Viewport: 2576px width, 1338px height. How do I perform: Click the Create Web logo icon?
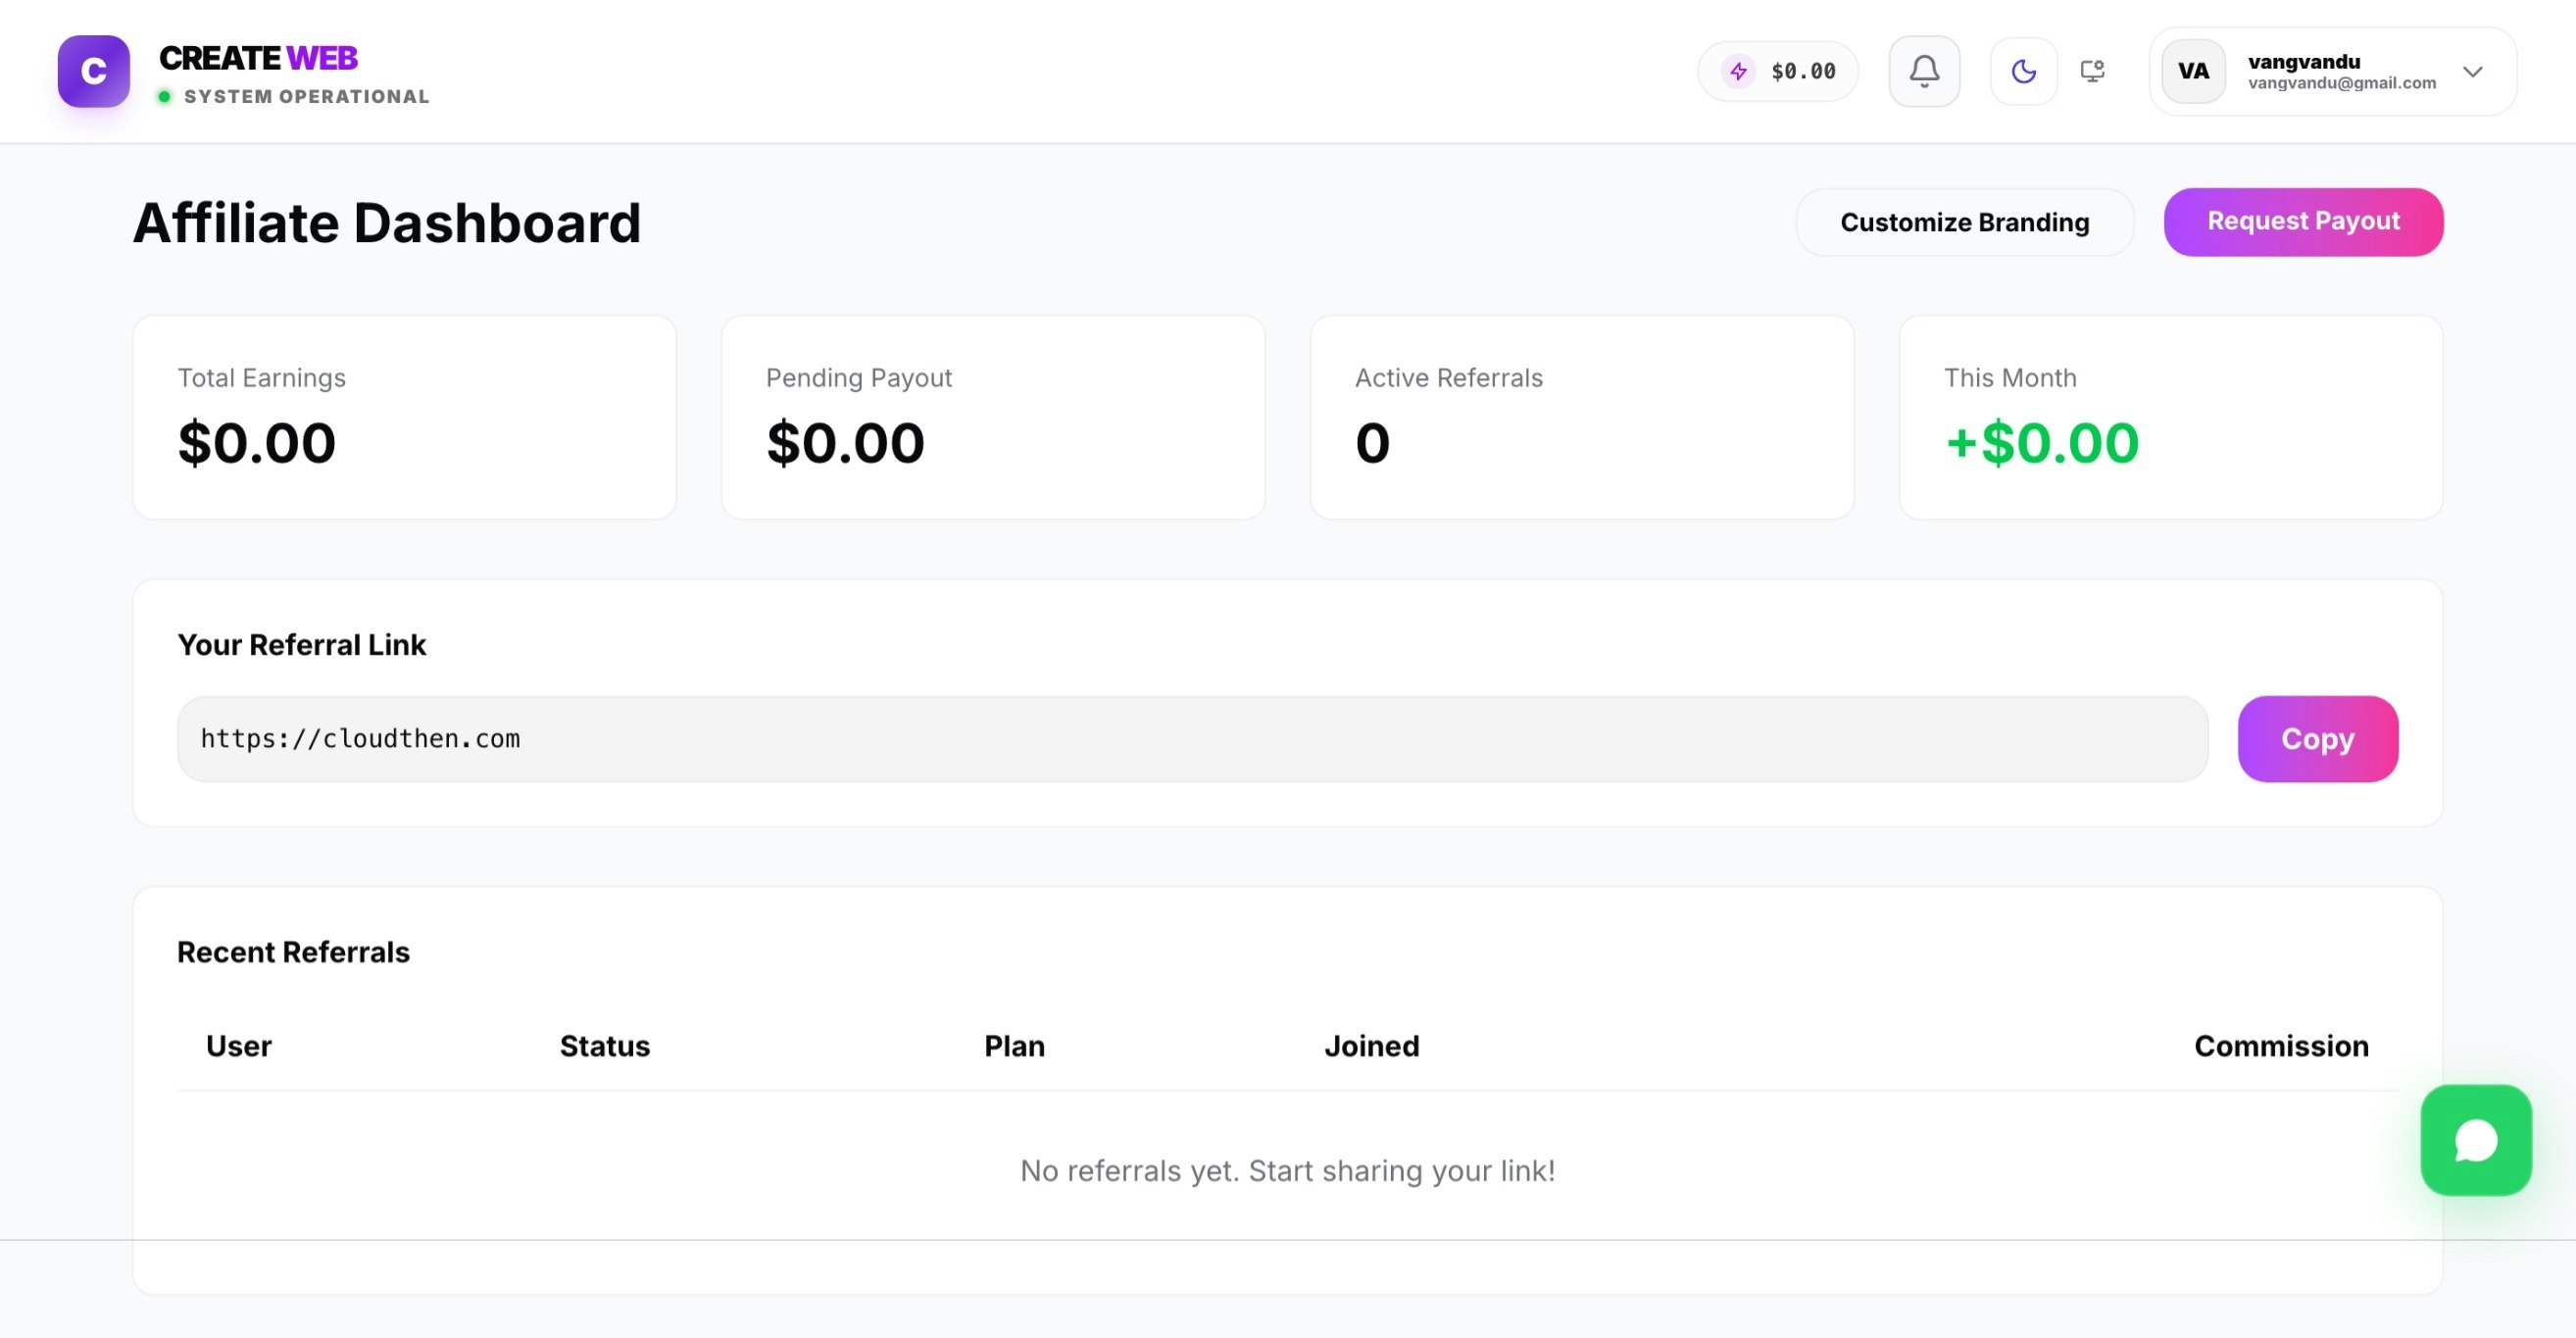pos(94,71)
